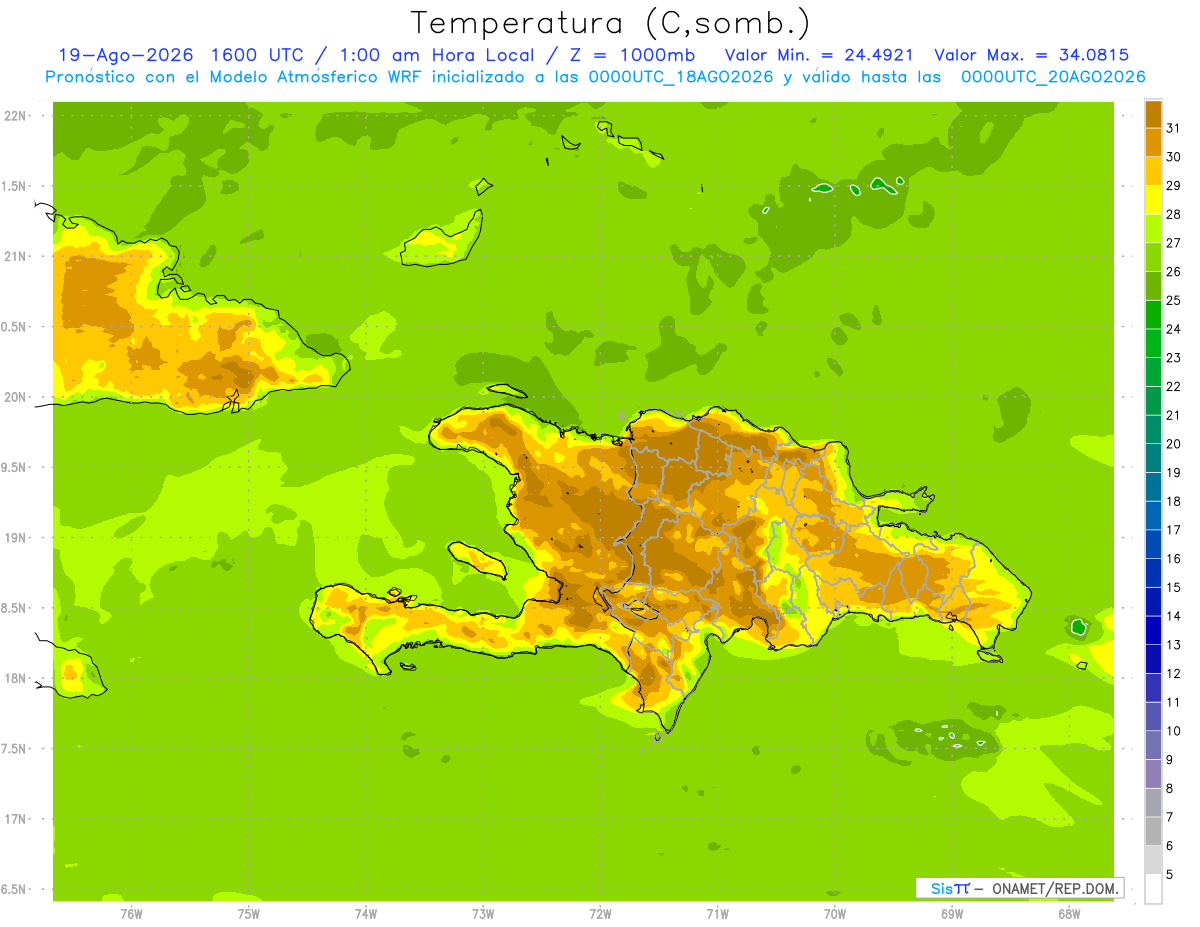This screenshot has width=1200, height=927.
Task: Click the "21N" latitude axis label
Action: (x=16, y=256)
